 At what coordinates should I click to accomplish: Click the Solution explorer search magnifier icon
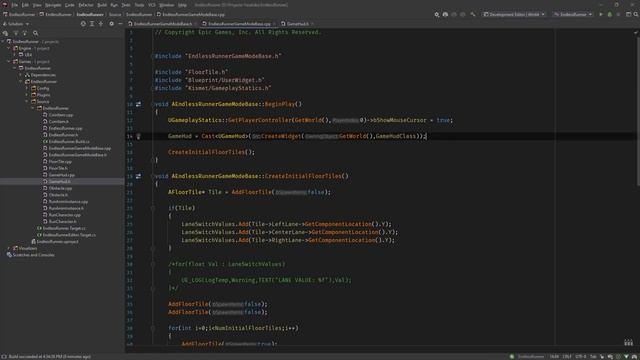pyautogui.click(x=36, y=33)
